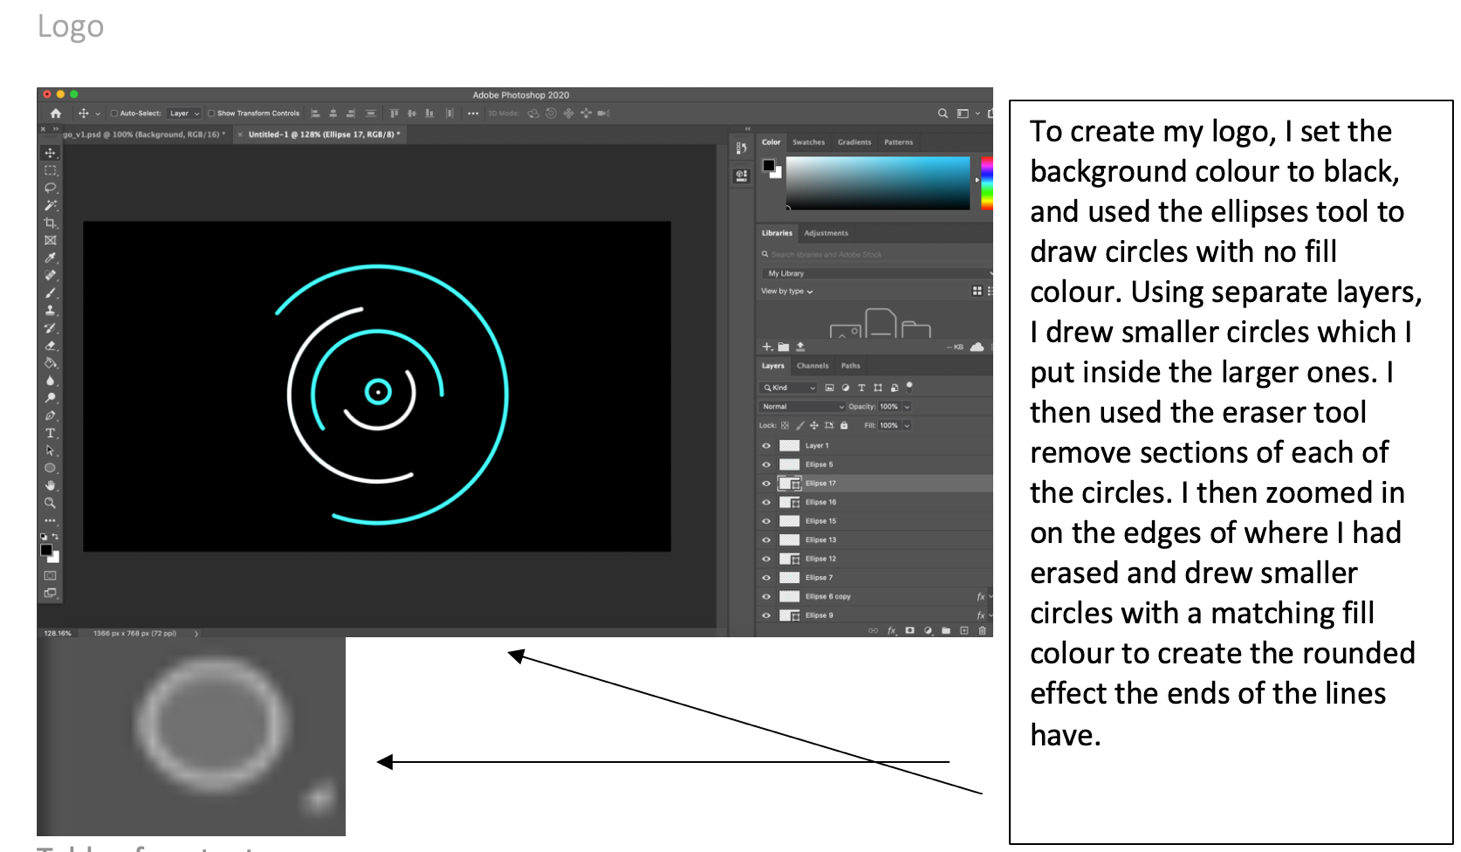This screenshot has width=1461, height=852.
Task: Change the screen mode
Action: click(x=50, y=593)
